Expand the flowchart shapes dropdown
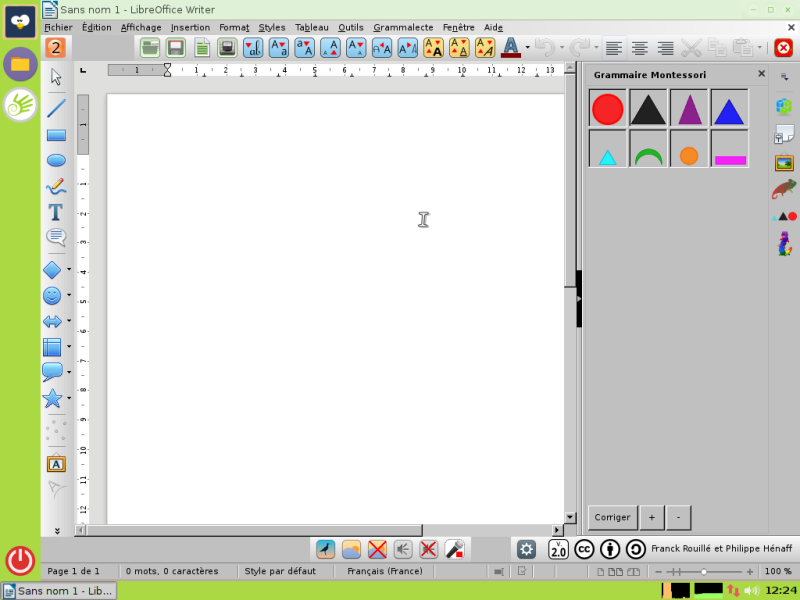 pyautogui.click(x=69, y=346)
